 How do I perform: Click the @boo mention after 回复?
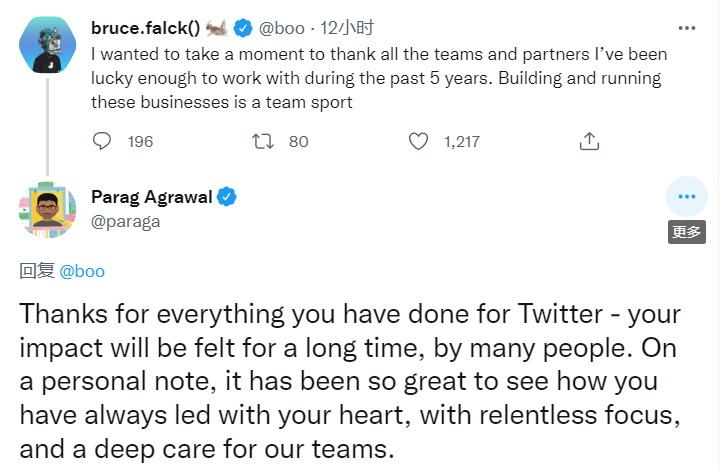point(82,271)
